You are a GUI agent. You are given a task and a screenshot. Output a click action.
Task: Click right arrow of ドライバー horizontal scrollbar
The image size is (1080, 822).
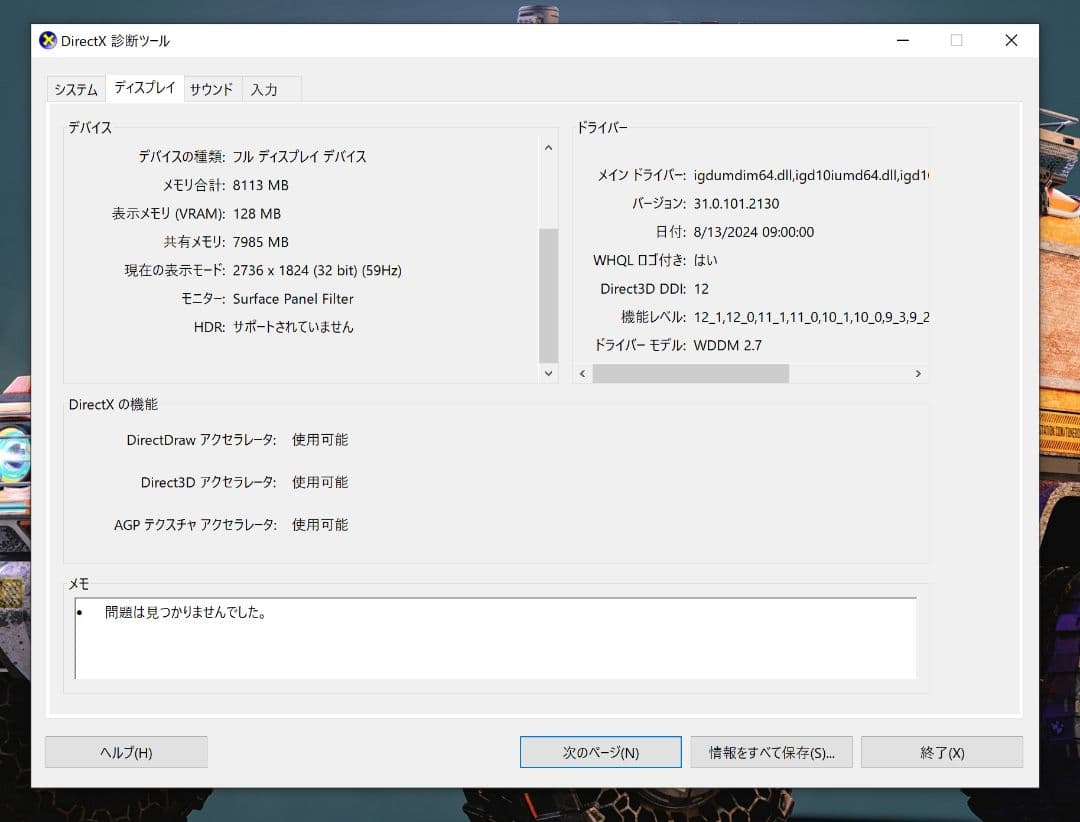918,373
